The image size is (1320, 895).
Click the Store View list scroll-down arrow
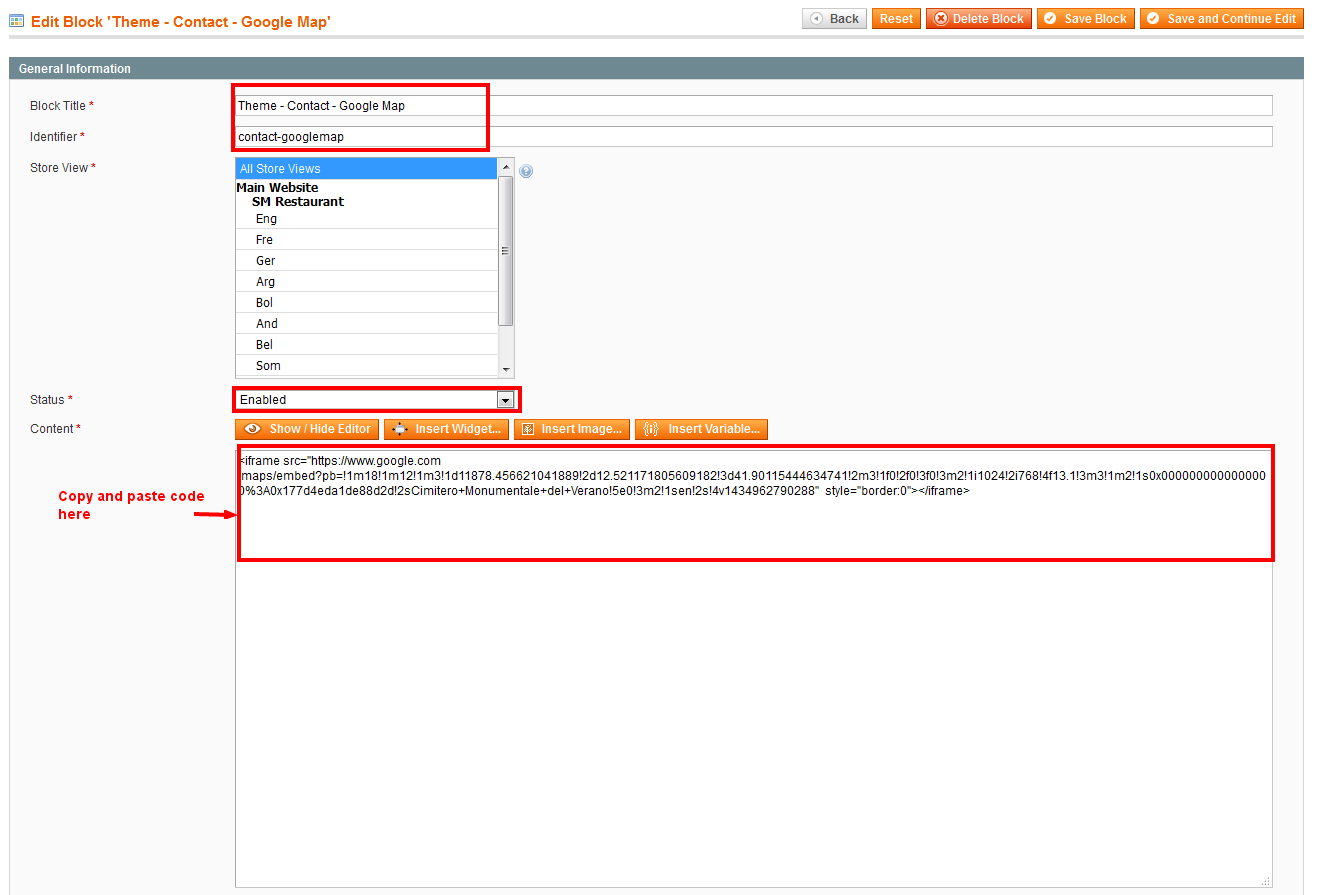506,369
